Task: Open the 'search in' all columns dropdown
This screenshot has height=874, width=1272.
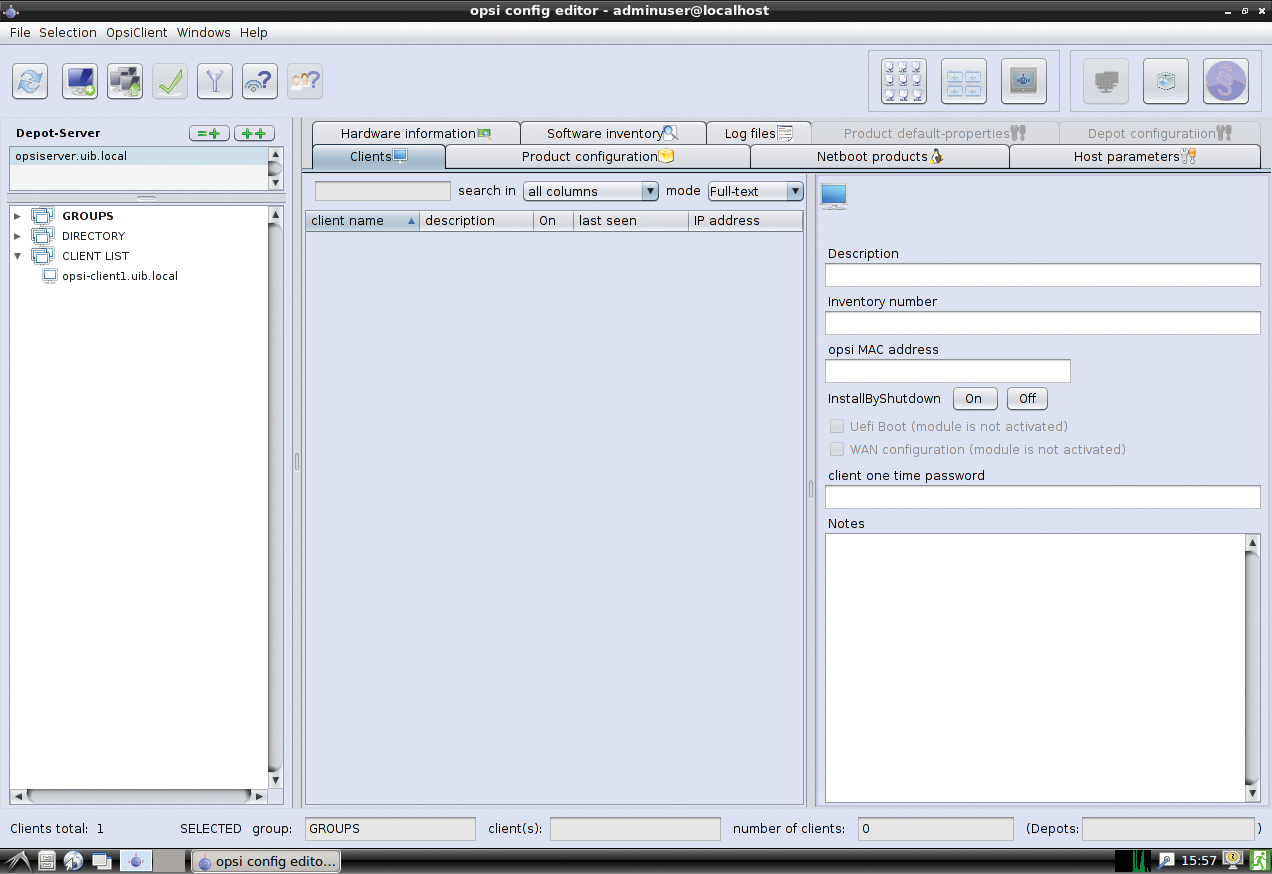Action: click(x=591, y=191)
